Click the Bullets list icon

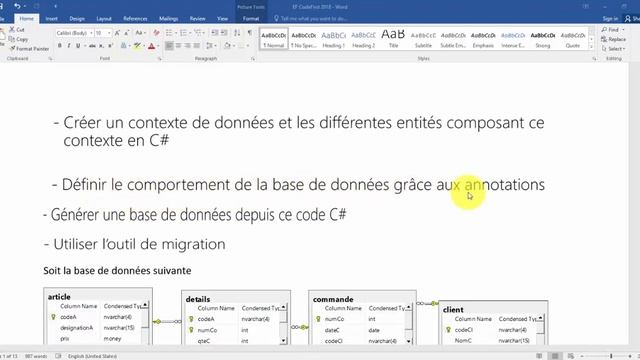[169, 33]
